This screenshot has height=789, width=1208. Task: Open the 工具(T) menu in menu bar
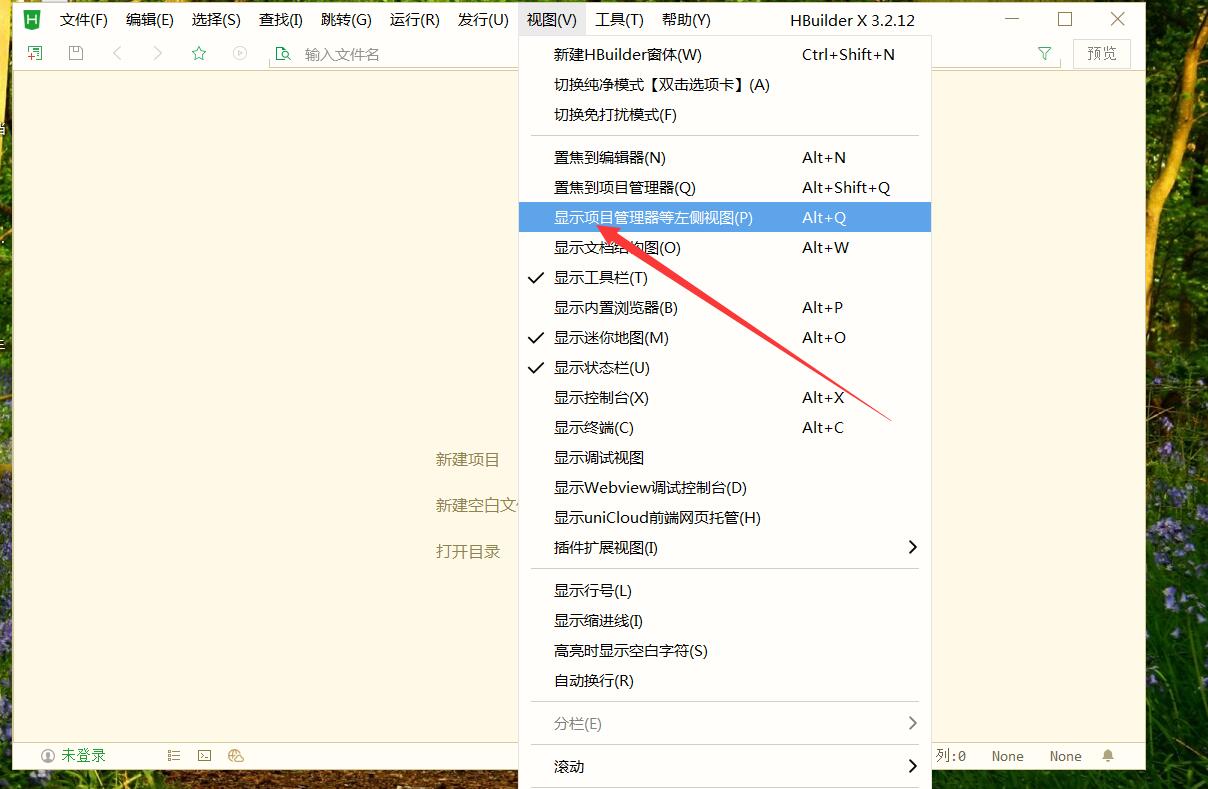(619, 20)
